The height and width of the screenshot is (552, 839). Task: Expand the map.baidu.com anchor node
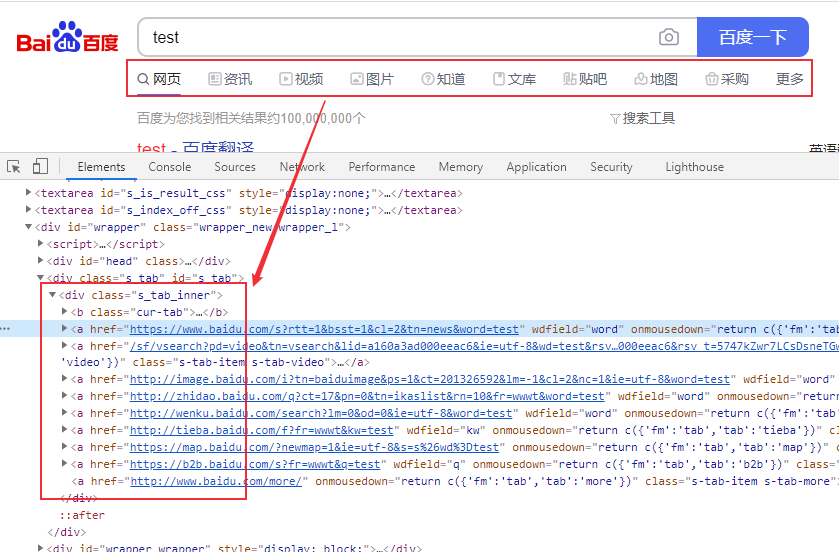pos(64,447)
